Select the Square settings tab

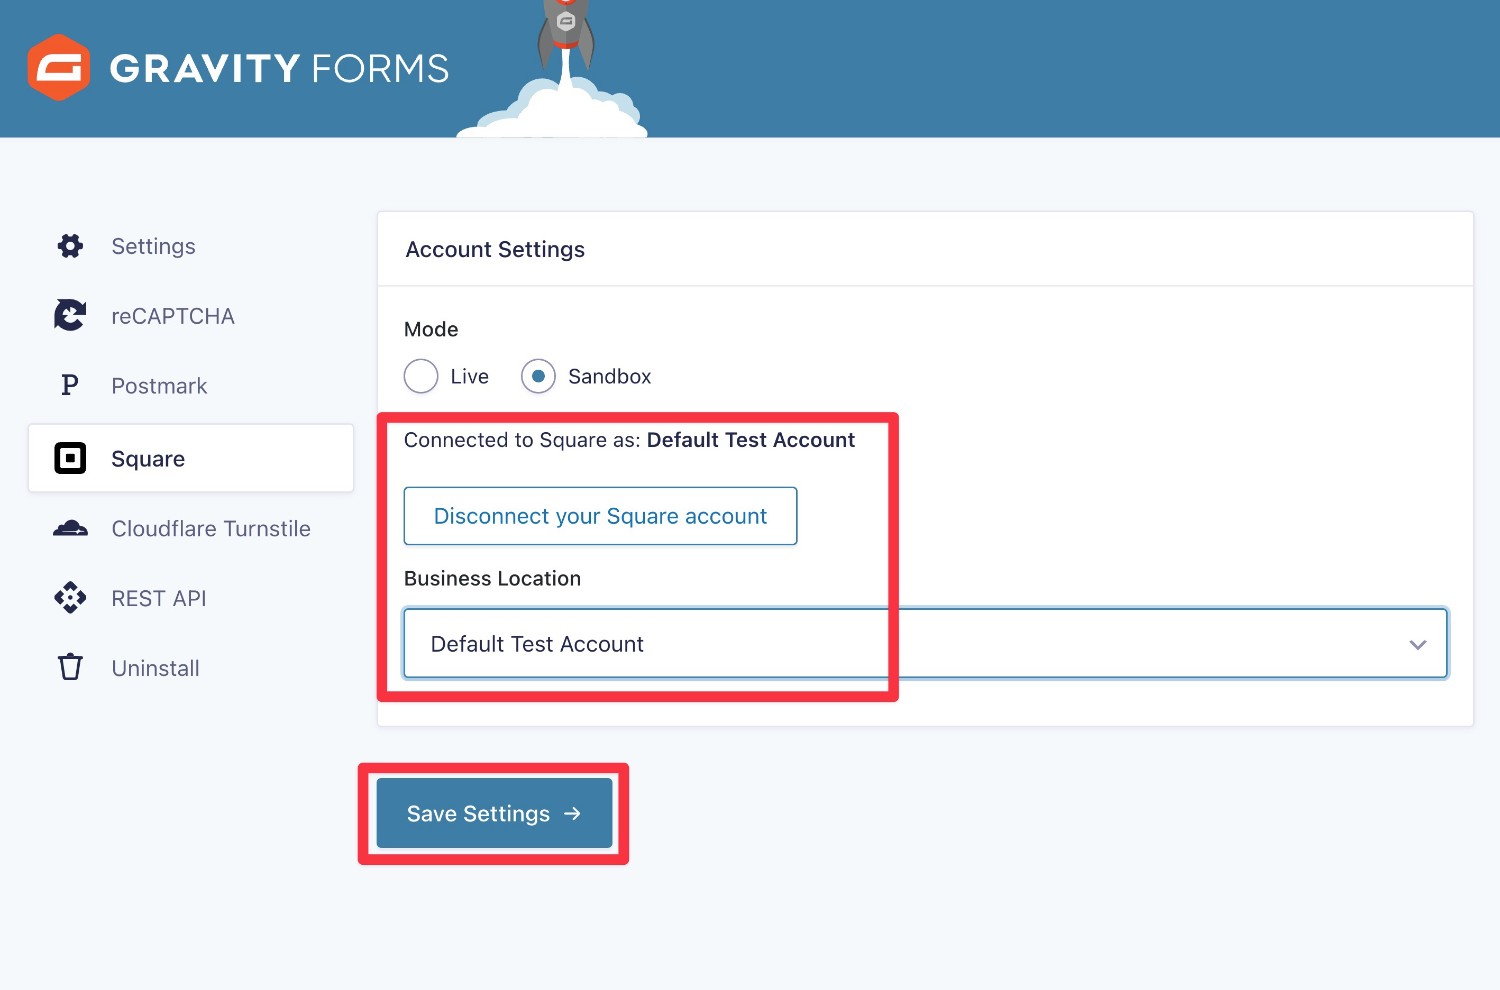click(x=191, y=458)
